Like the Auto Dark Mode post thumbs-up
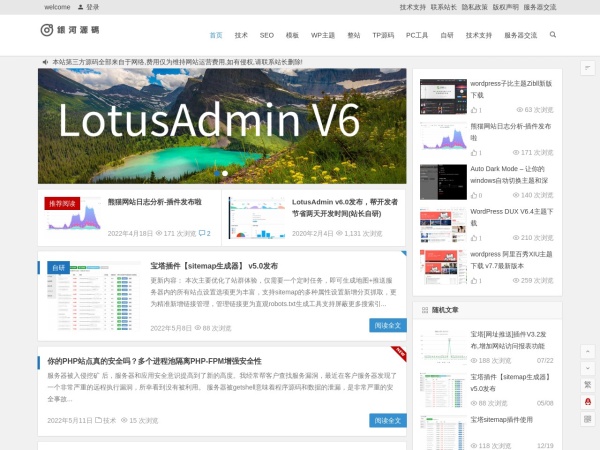This screenshot has height=450, width=600. pyautogui.click(x=474, y=195)
